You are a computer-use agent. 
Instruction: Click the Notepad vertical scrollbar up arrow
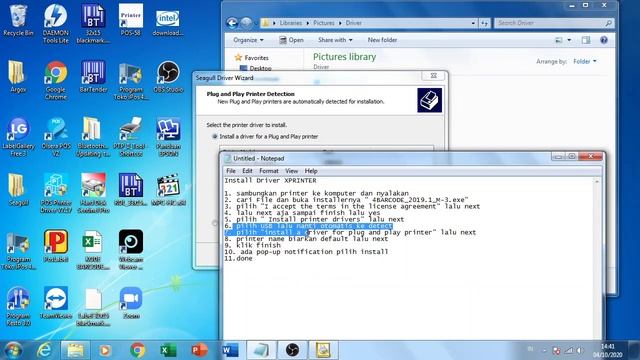point(597,181)
